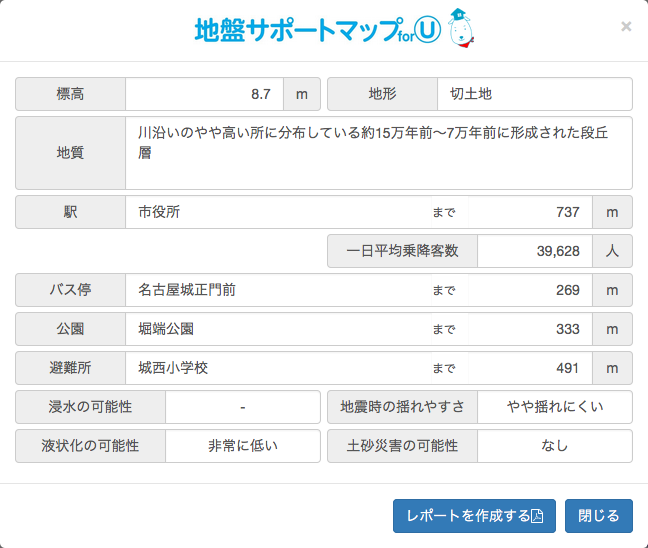Select the station distance 737
The image size is (648, 548).
click(x=567, y=212)
